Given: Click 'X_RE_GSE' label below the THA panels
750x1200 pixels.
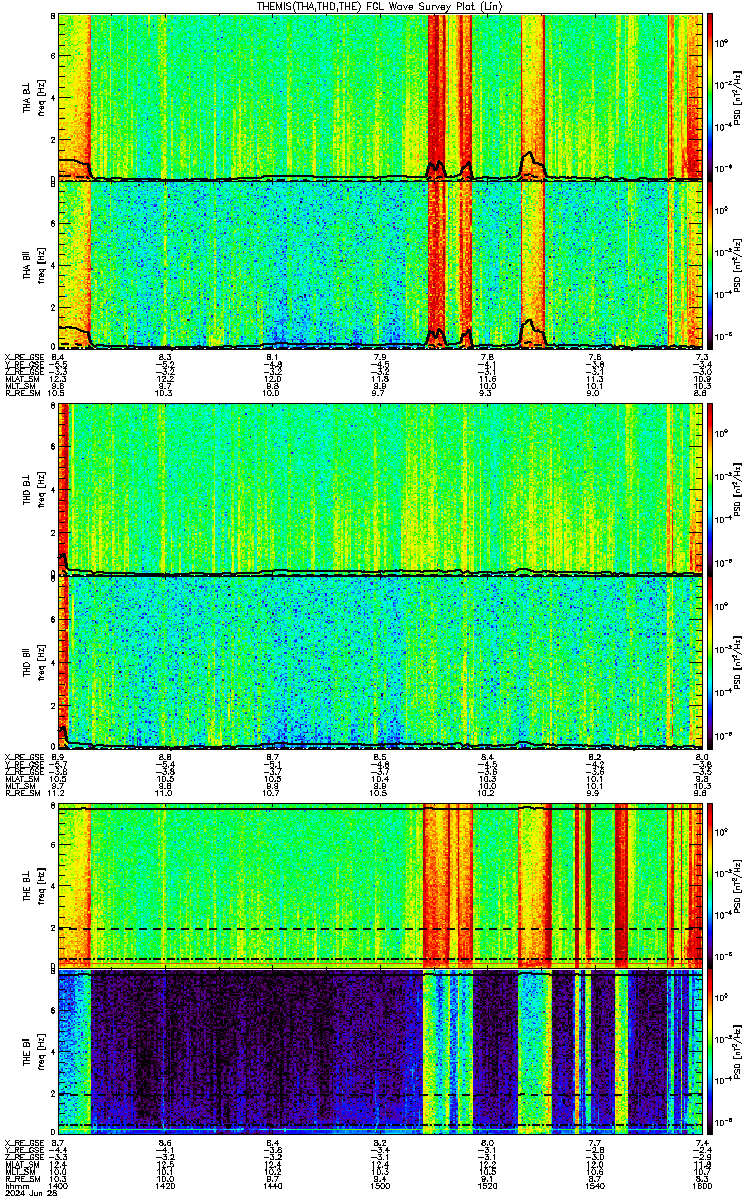Looking at the screenshot, I should coord(23,356).
